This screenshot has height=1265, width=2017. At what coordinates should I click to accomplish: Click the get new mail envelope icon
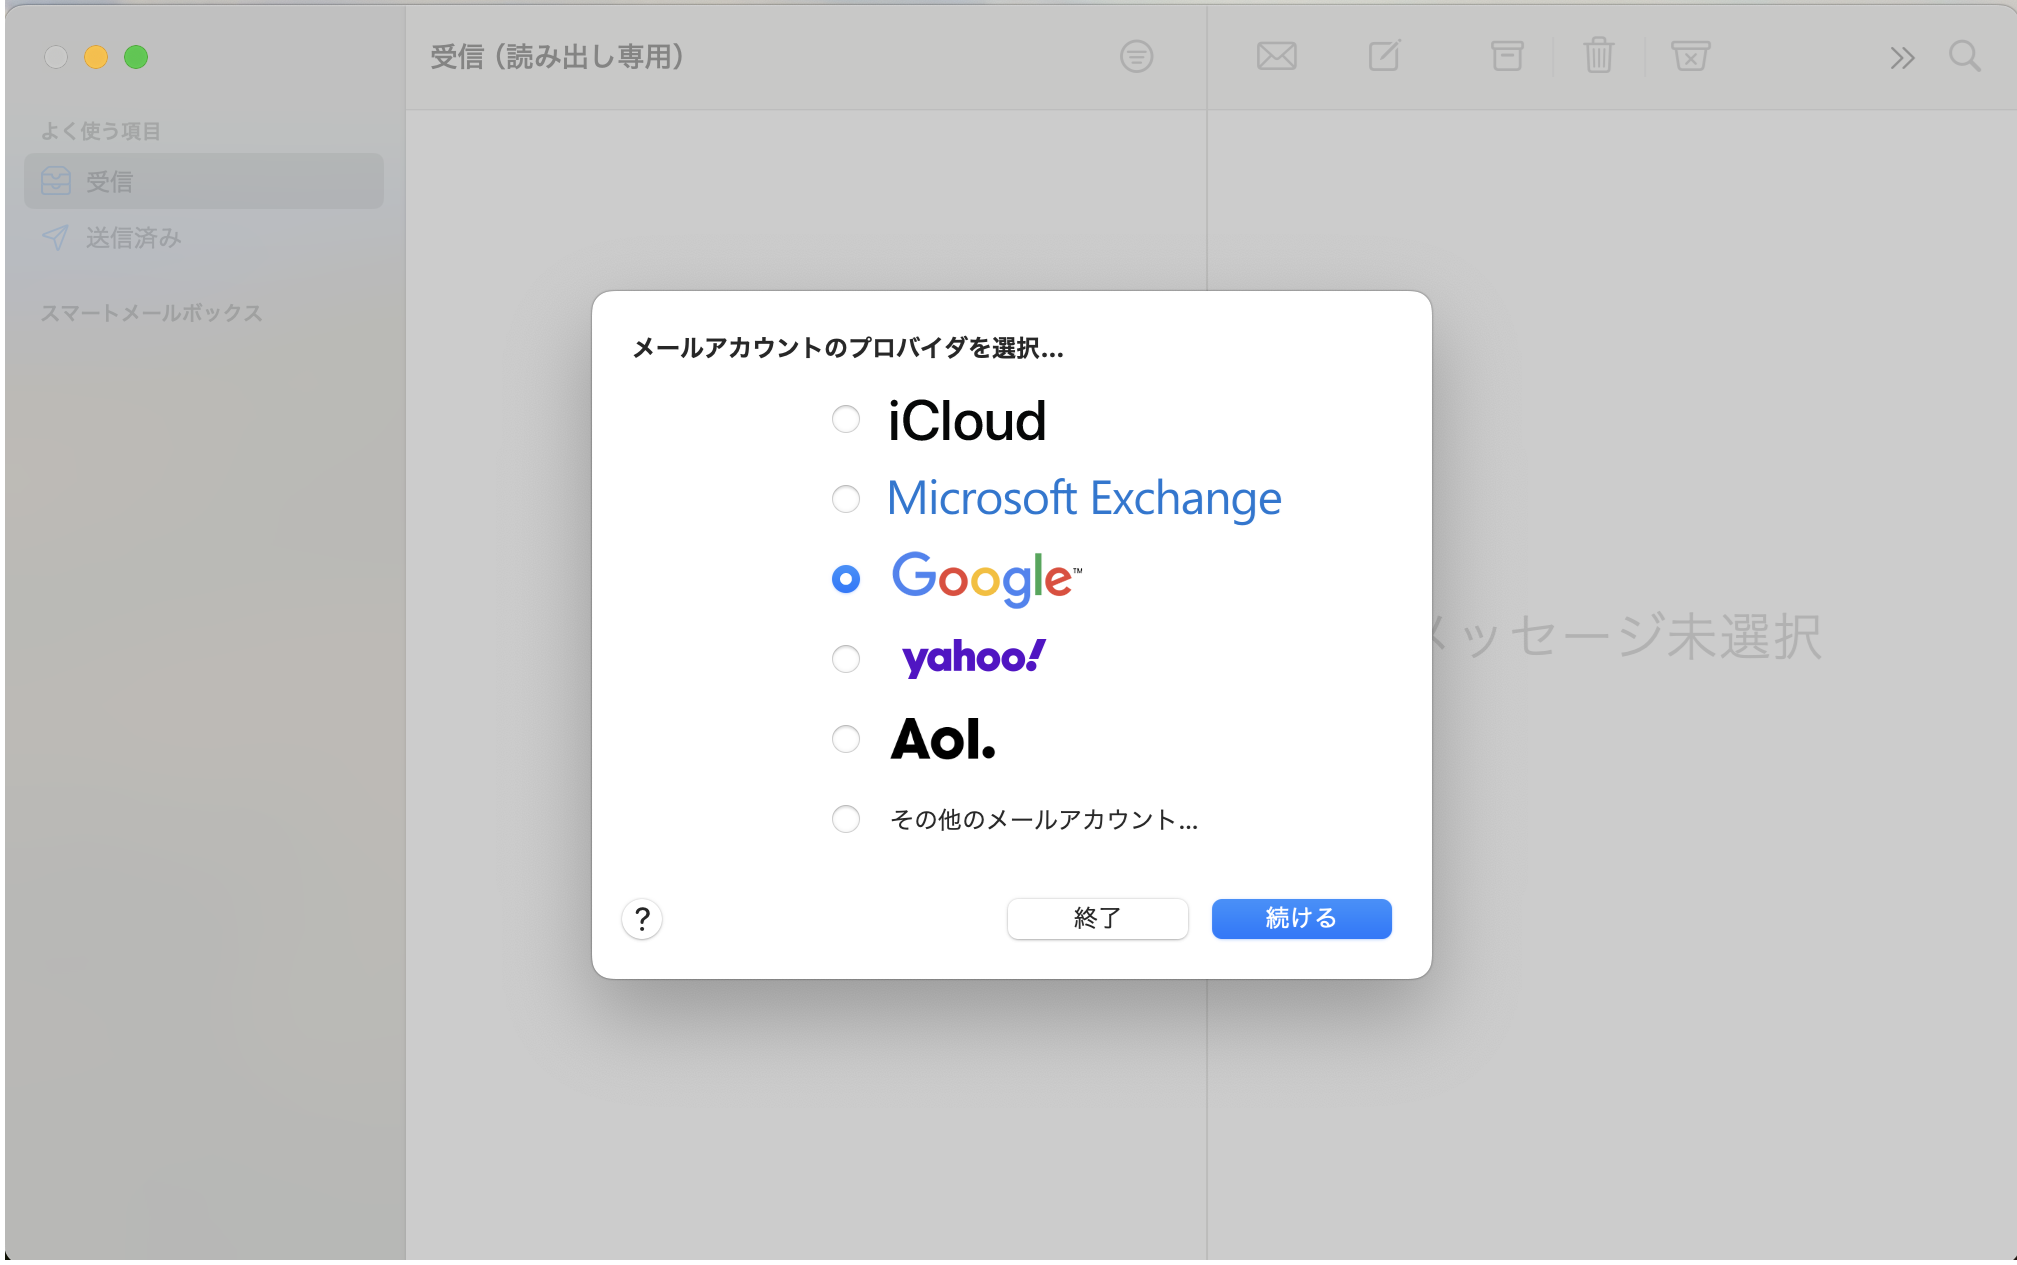[1277, 56]
